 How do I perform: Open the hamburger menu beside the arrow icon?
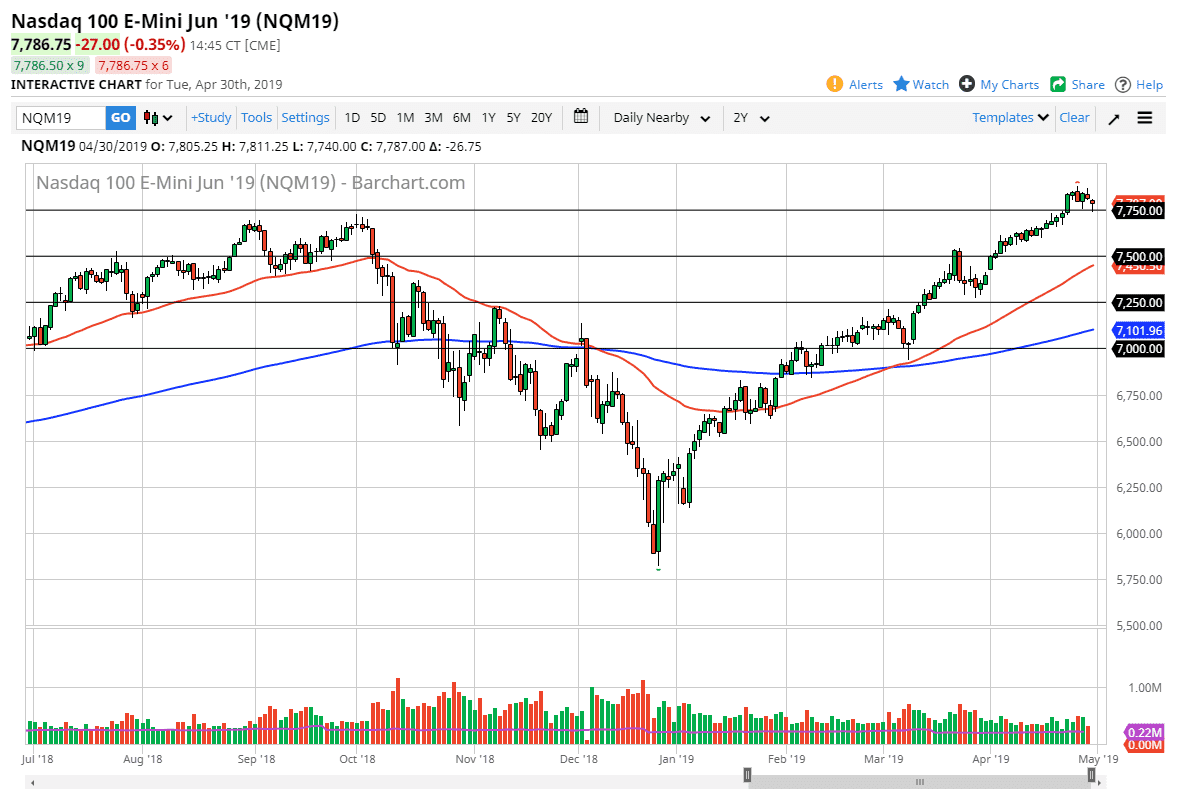(1144, 117)
